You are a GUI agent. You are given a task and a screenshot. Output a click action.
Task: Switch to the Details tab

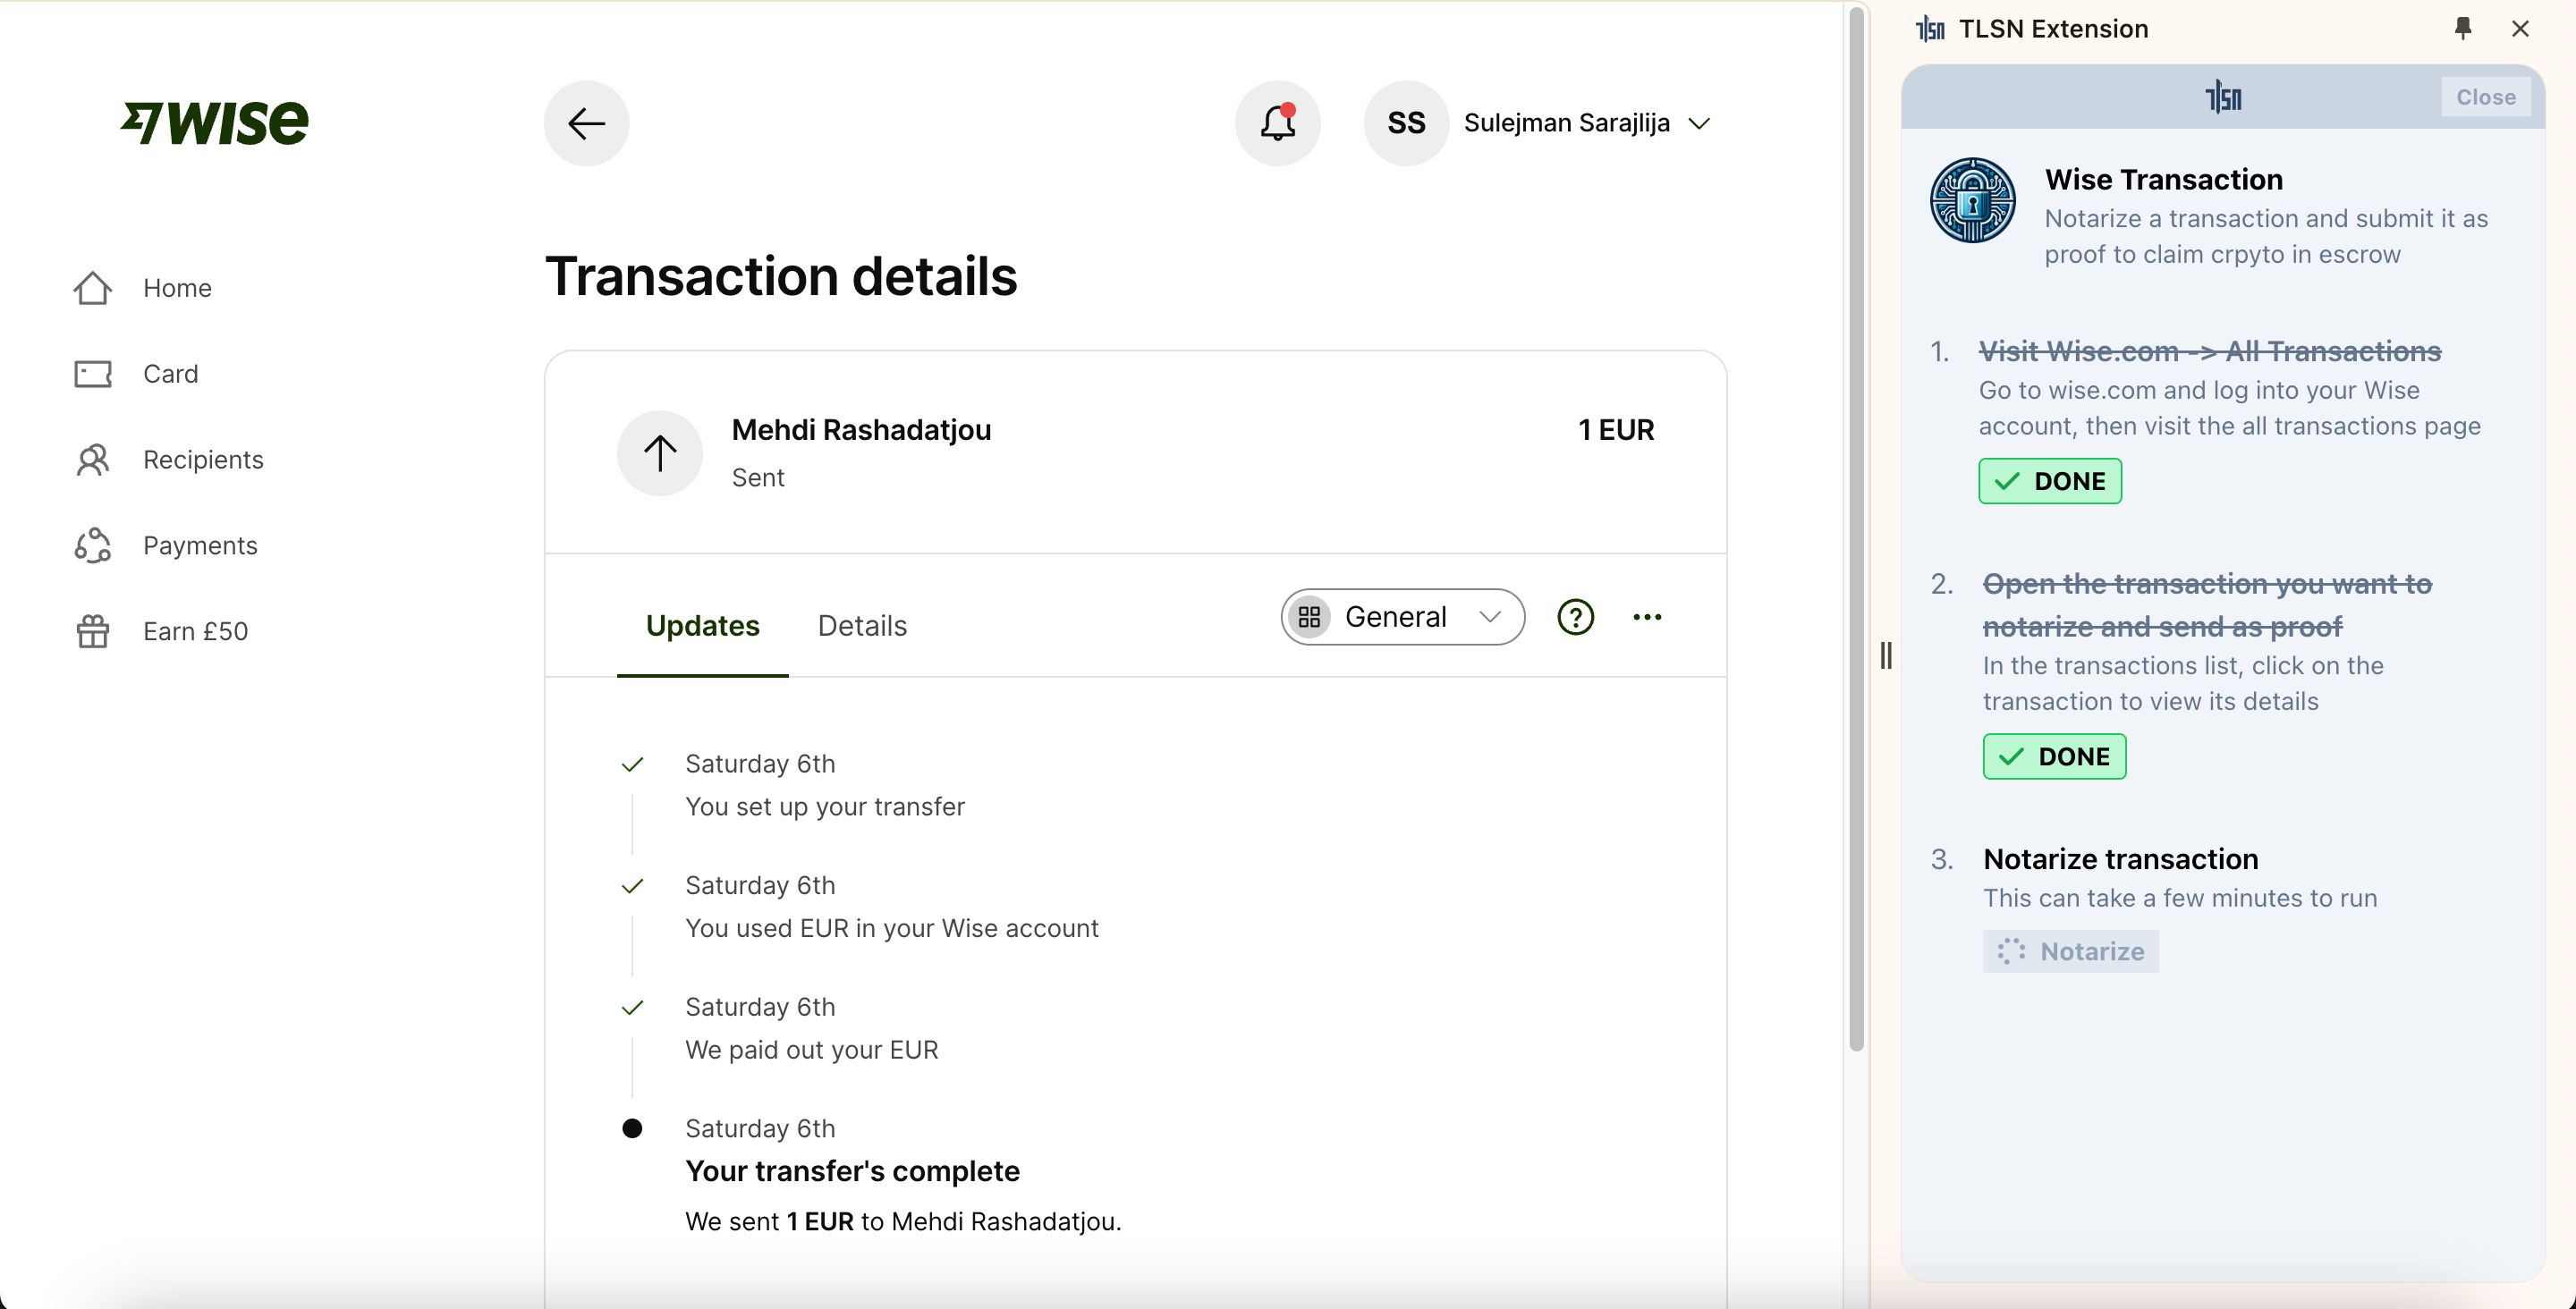(862, 625)
